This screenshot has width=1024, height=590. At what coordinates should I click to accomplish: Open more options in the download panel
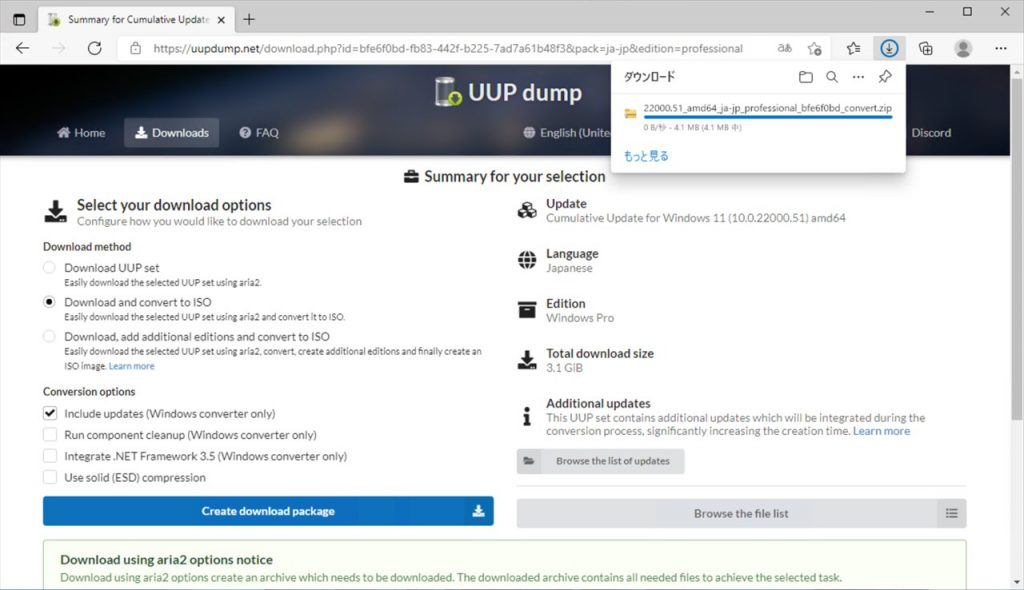pyautogui.click(x=858, y=77)
